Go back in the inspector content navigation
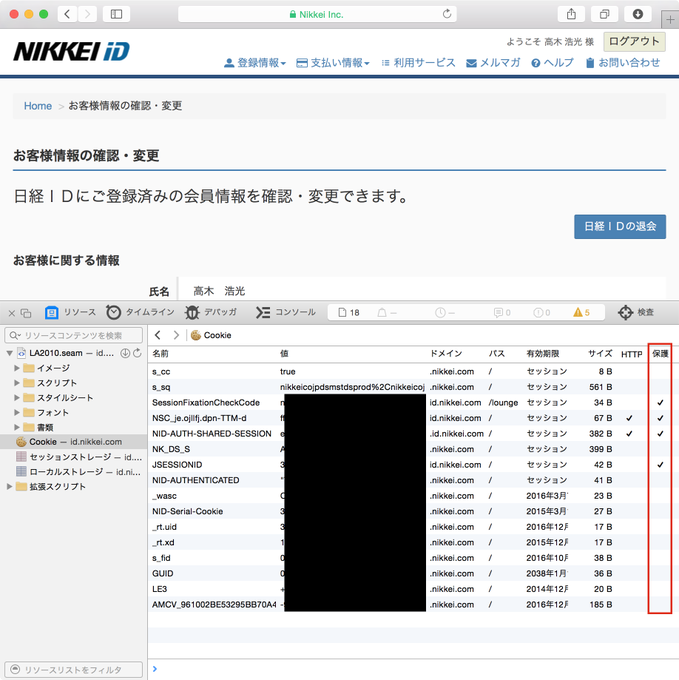The image size is (679, 680). [157, 335]
